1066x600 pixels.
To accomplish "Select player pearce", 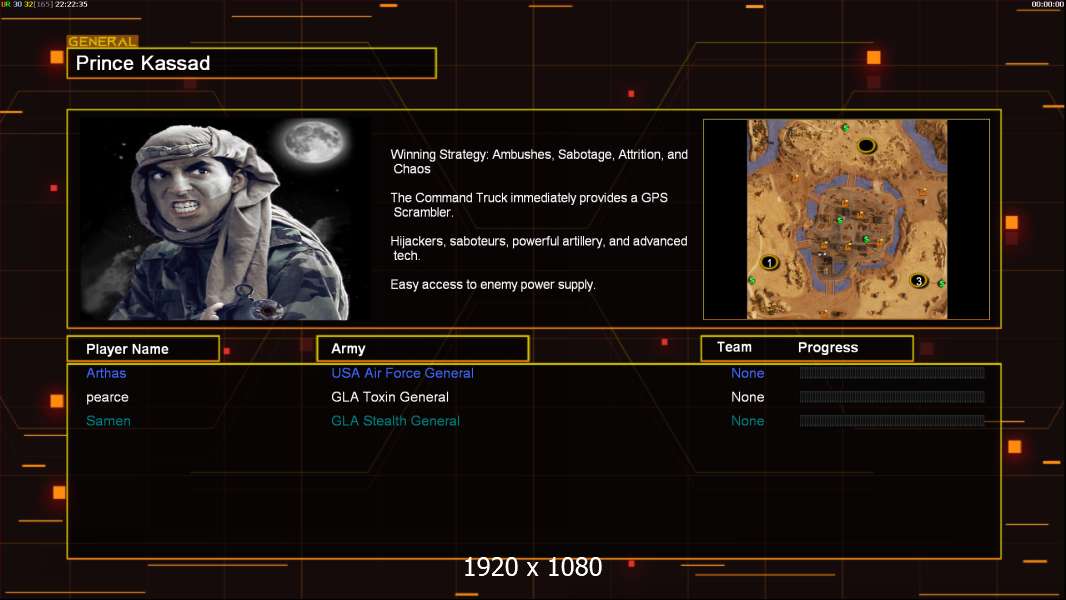I will point(107,397).
